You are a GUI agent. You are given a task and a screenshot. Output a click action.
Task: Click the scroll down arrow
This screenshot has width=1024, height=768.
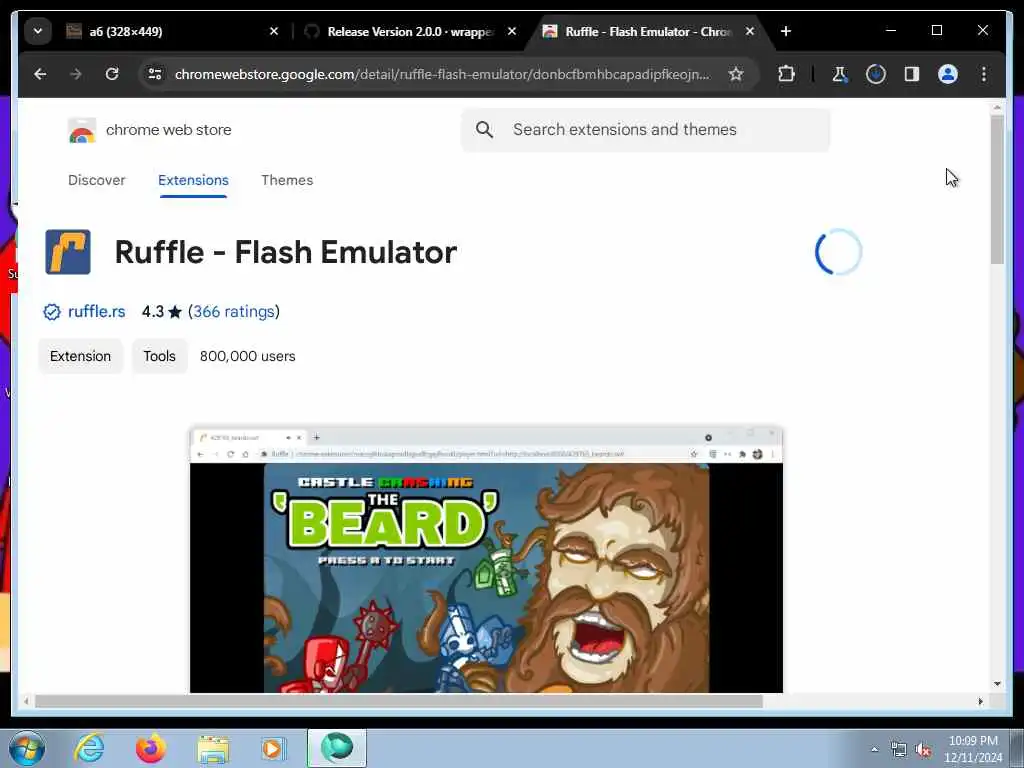pyautogui.click(x=997, y=684)
